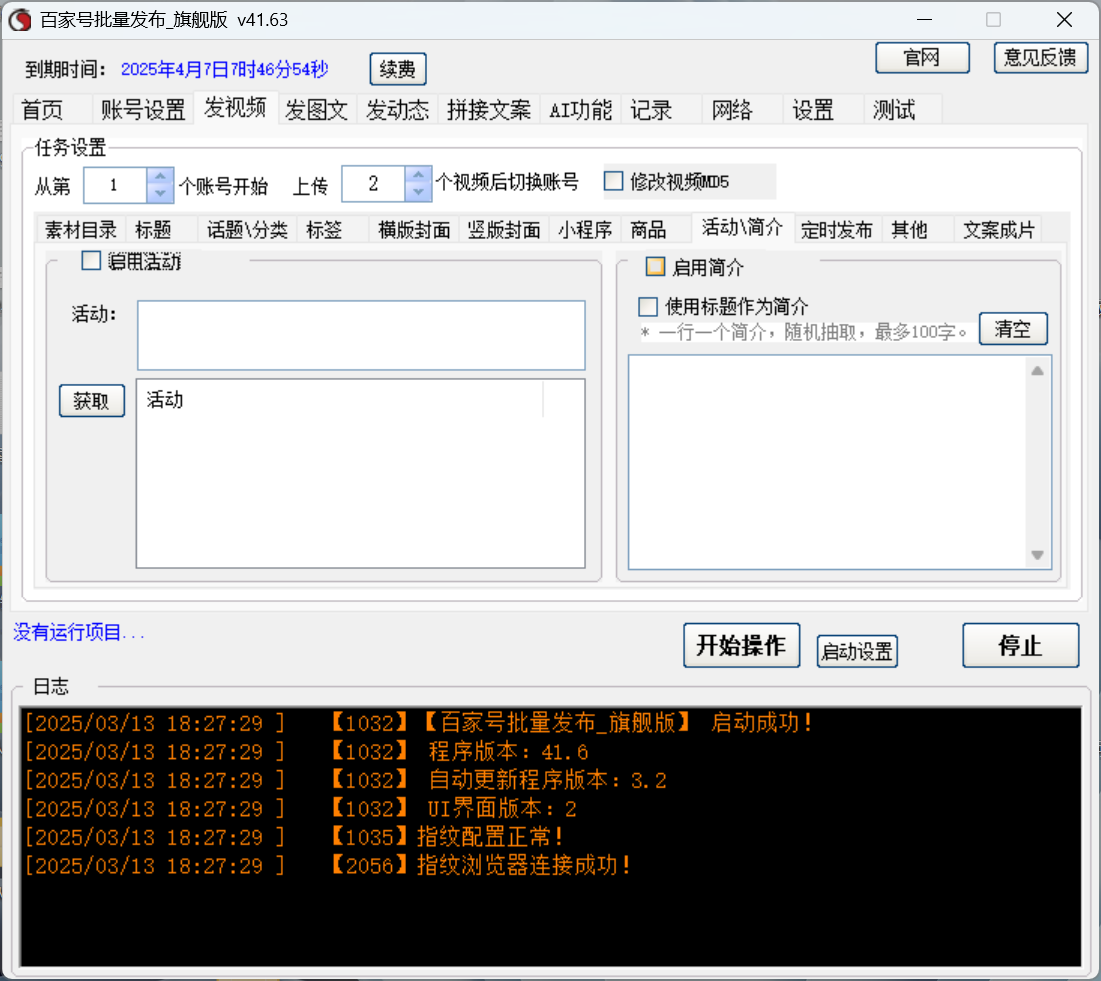Increase the starting account number
Viewport: 1101px width, 981px height.
[160, 176]
